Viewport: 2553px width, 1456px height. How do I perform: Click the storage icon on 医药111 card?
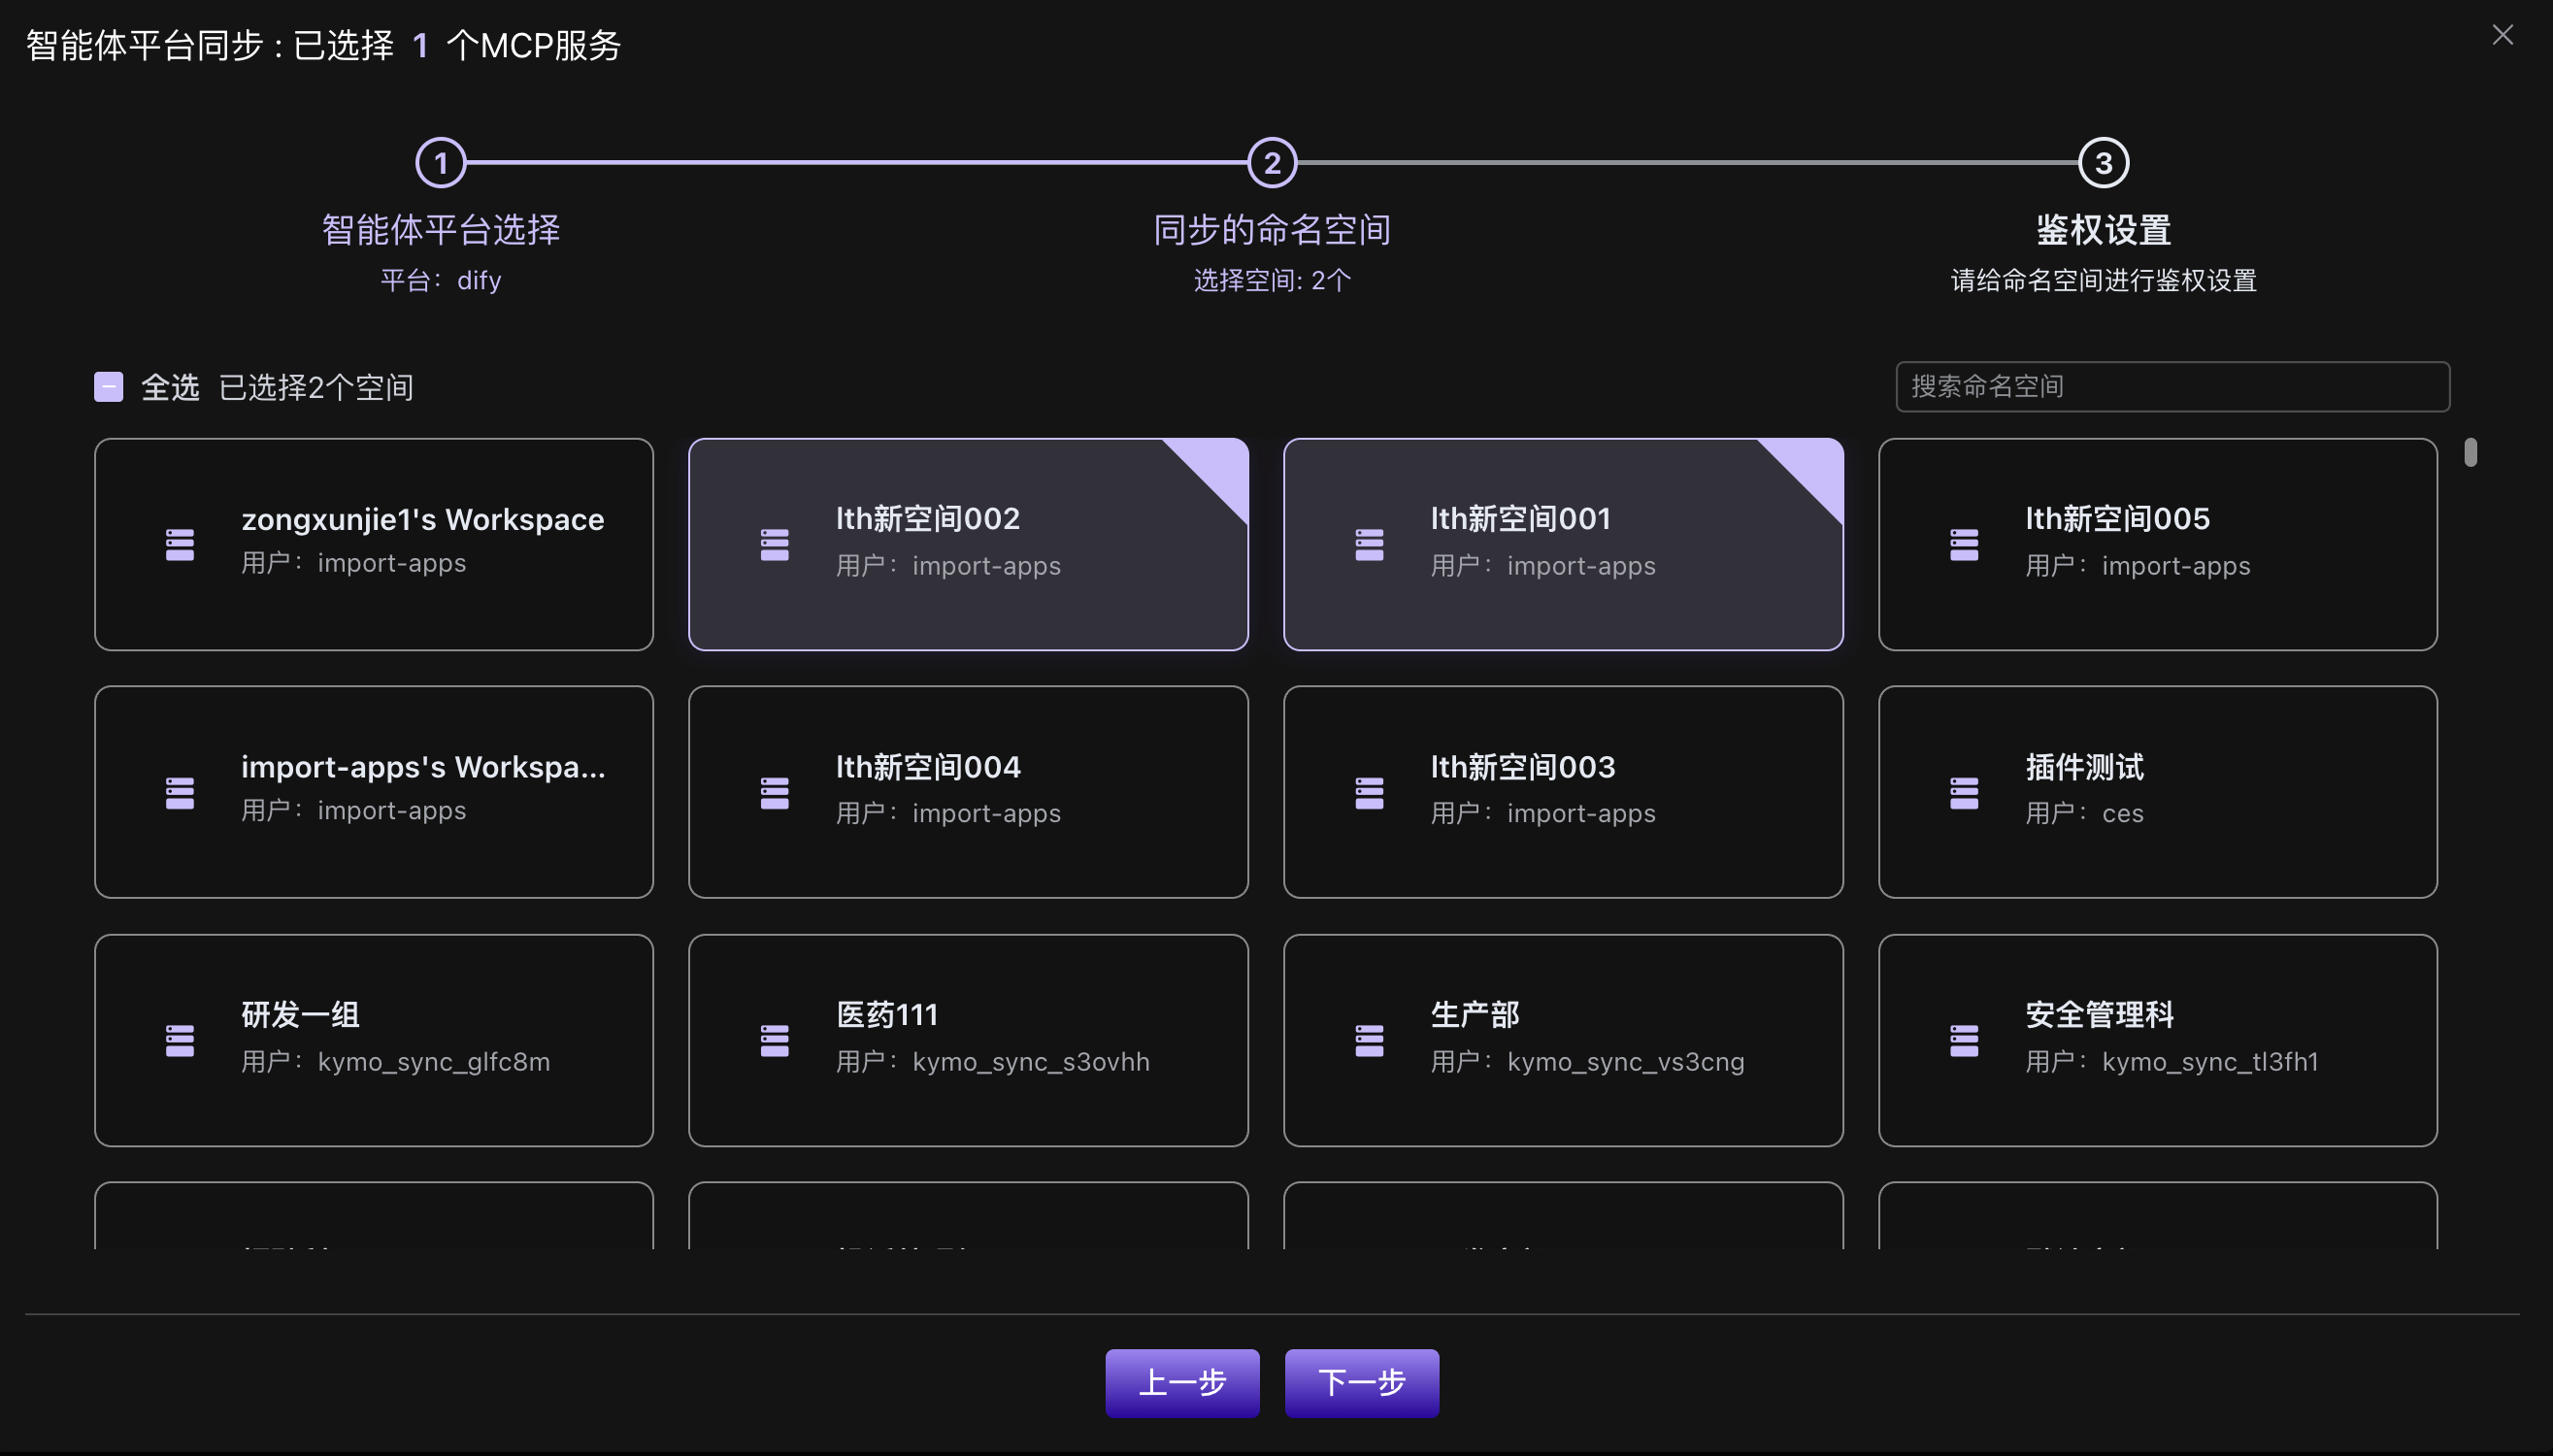point(774,1039)
